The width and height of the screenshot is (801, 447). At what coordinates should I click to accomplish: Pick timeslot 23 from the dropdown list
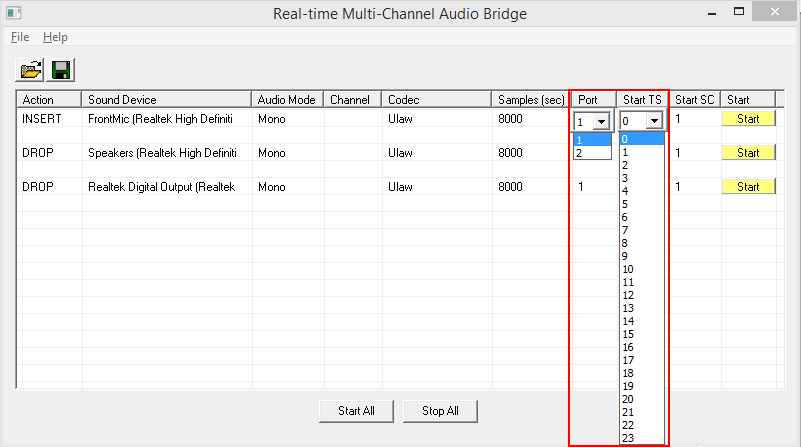pyautogui.click(x=642, y=438)
